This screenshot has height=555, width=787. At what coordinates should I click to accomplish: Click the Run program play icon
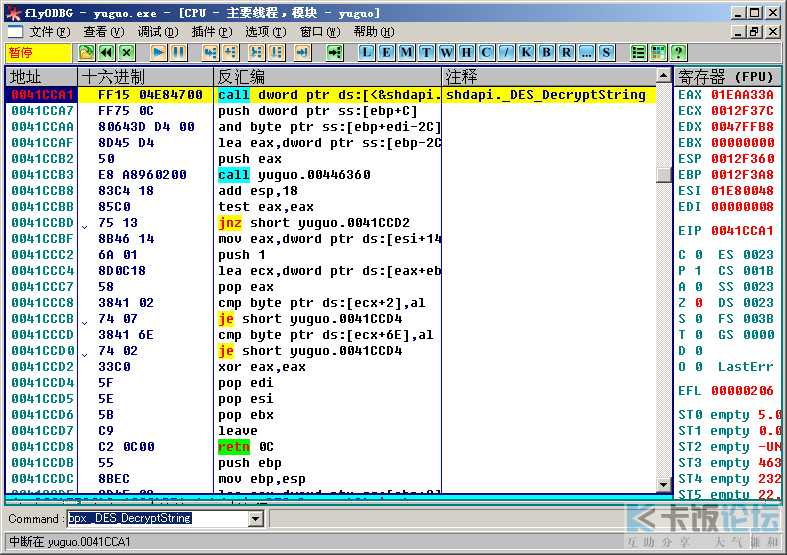[158, 52]
